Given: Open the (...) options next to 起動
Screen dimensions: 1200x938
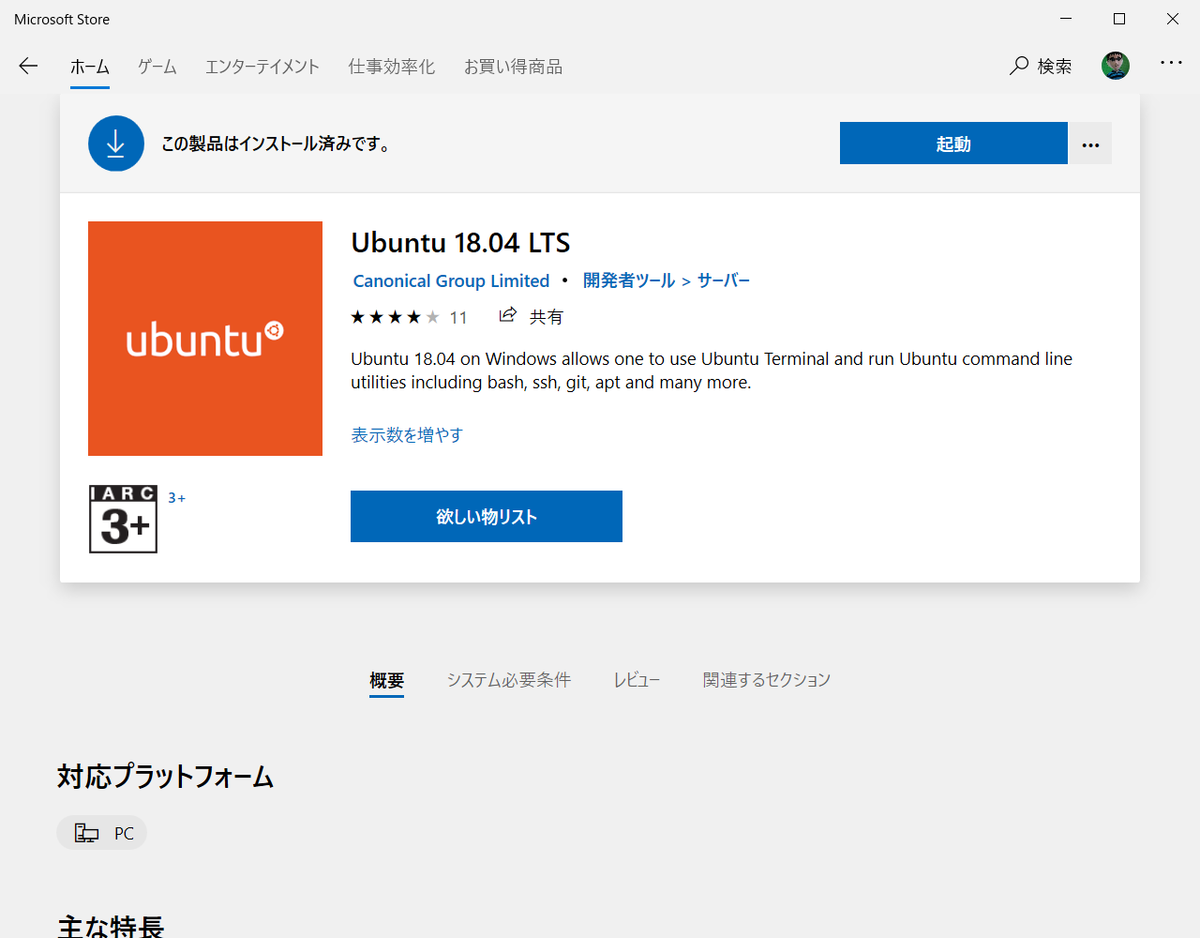Looking at the screenshot, I should tap(1090, 143).
